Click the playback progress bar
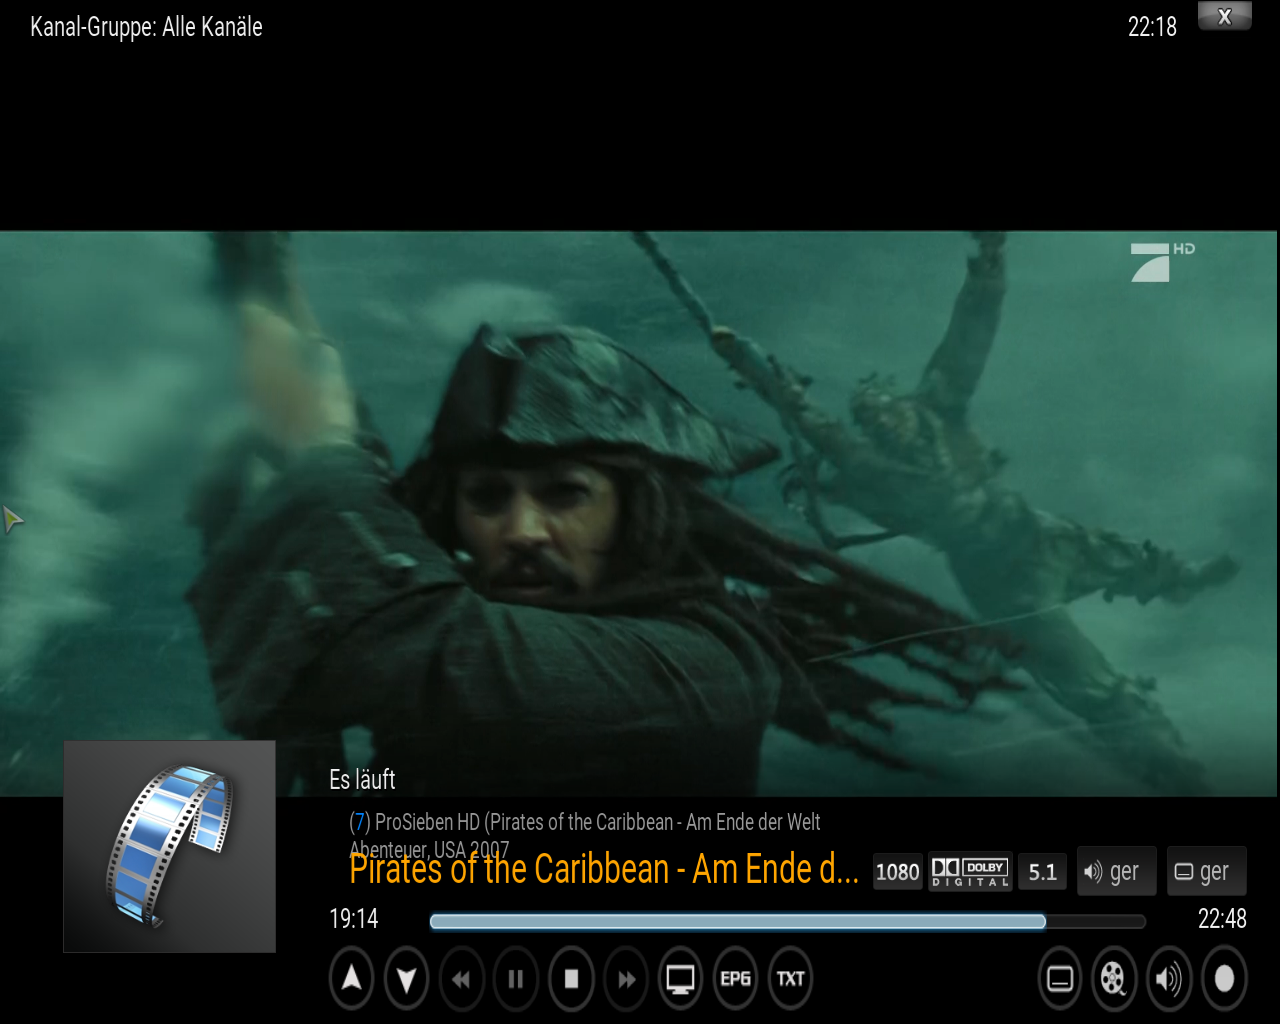Image resolution: width=1280 pixels, height=1024 pixels. 787,921
